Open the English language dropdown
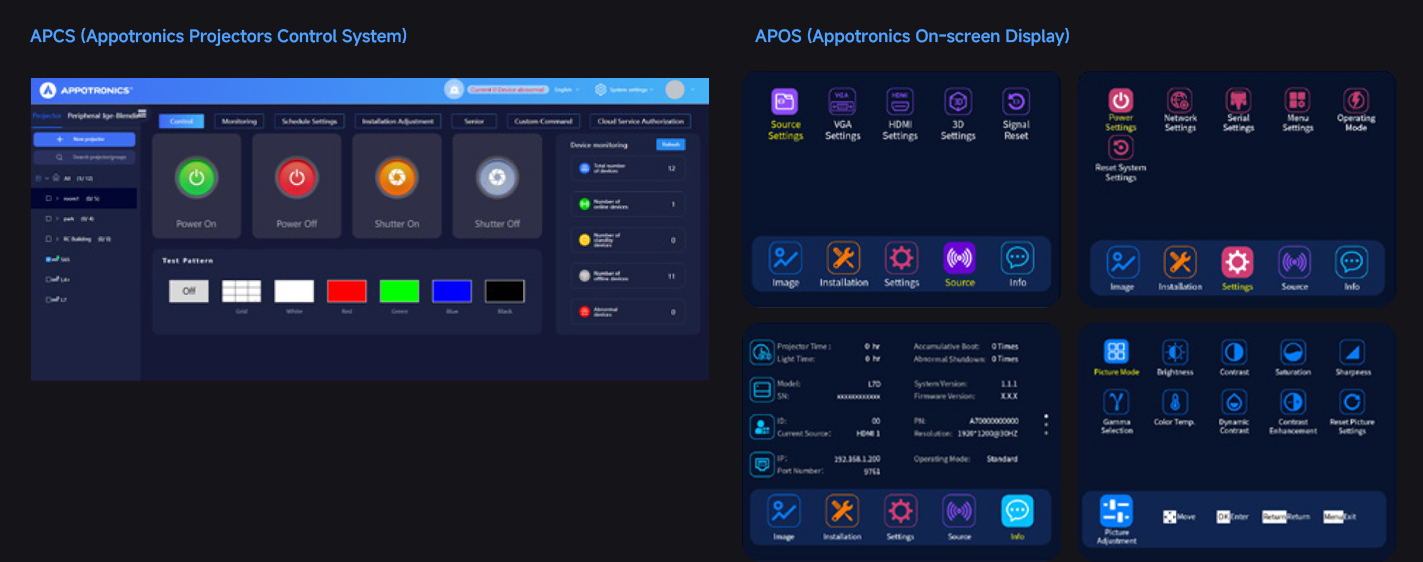The width and height of the screenshot is (1423, 562). pyautogui.click(x=566, y=90)
